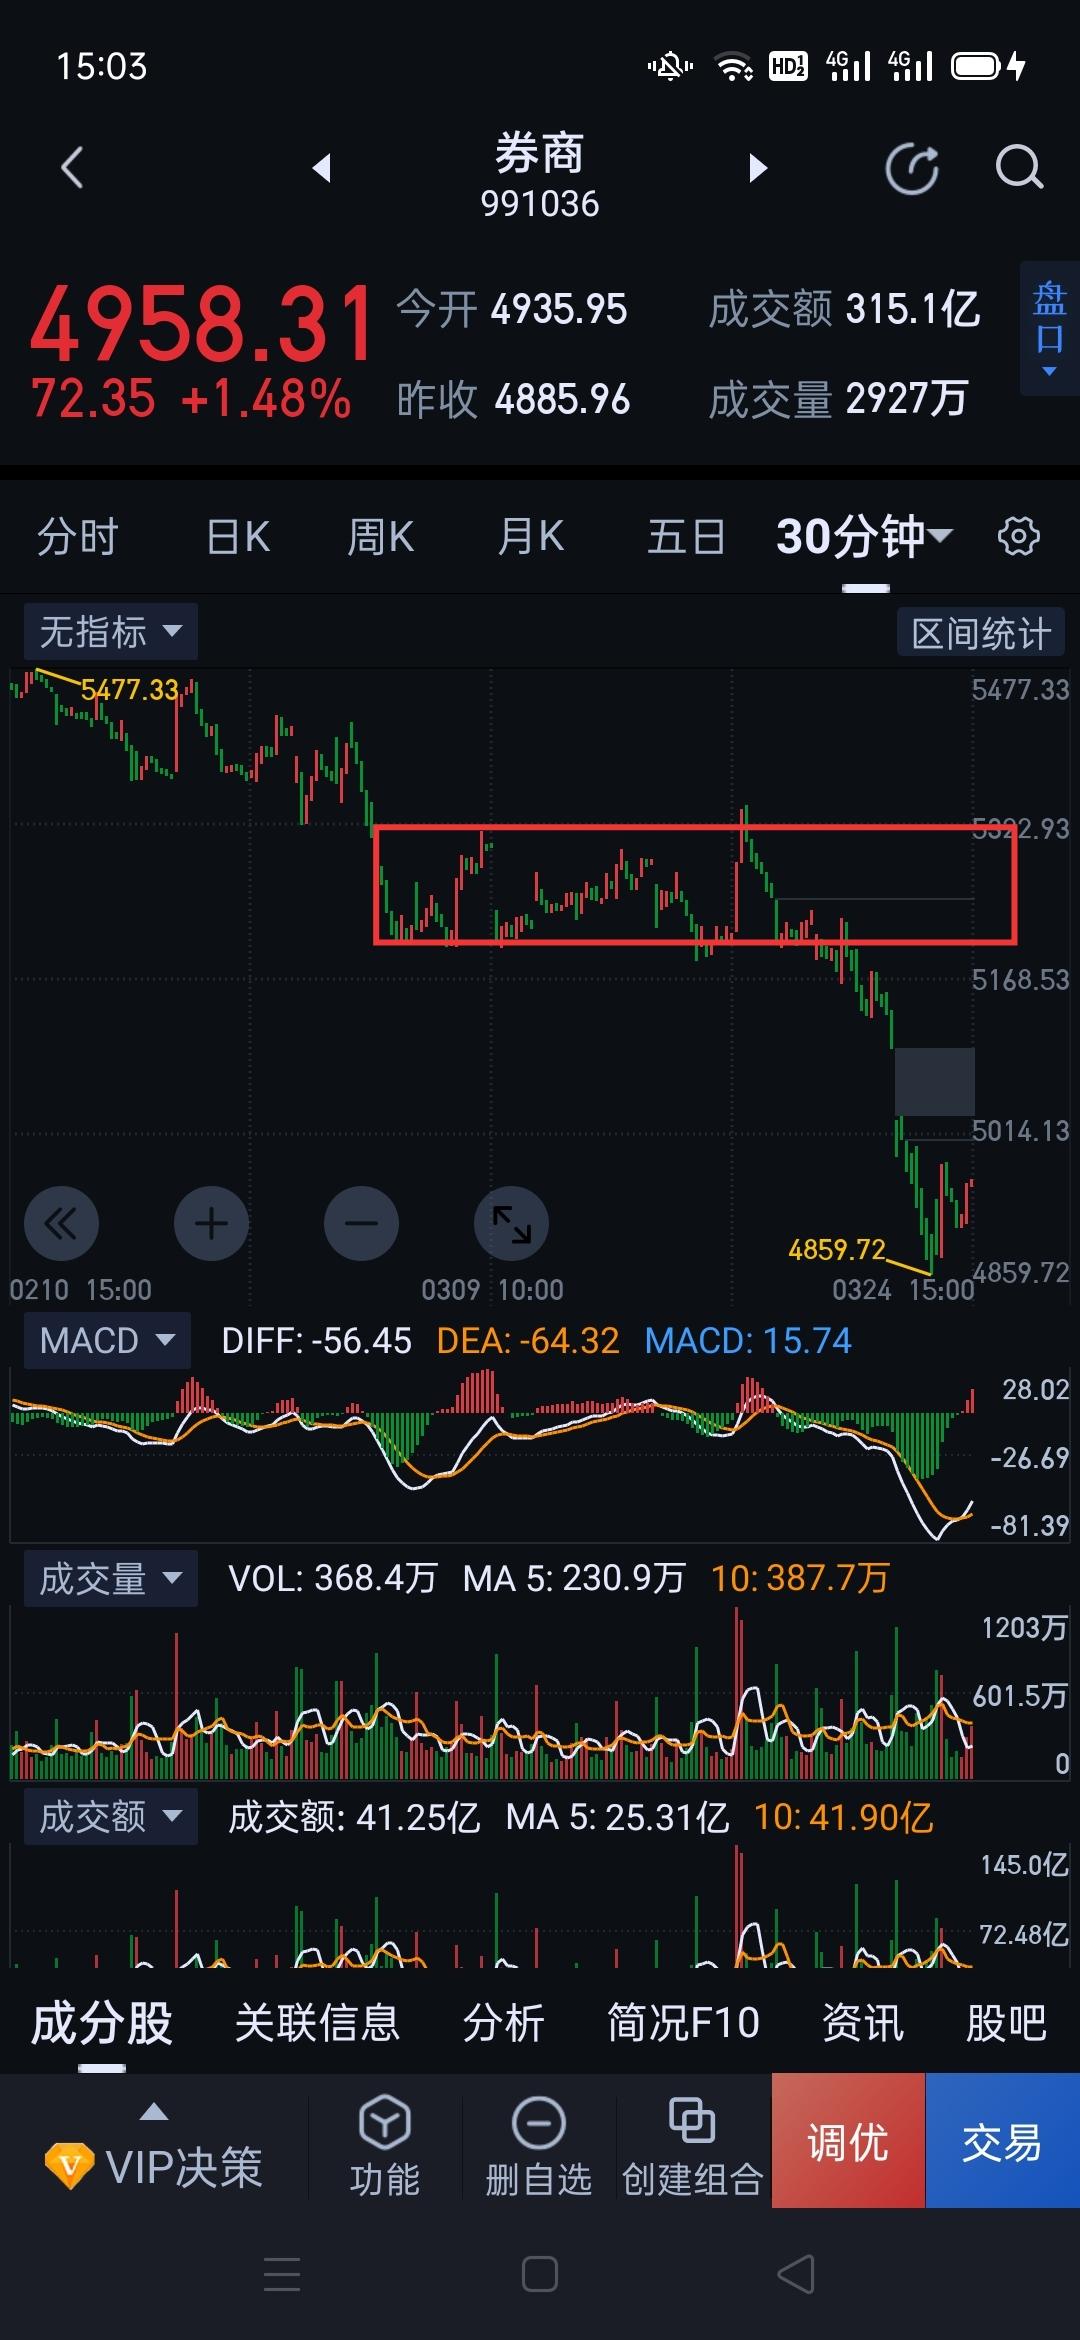
Task: Tap Android recent apps menu icon
Action: pos(282,2274)
